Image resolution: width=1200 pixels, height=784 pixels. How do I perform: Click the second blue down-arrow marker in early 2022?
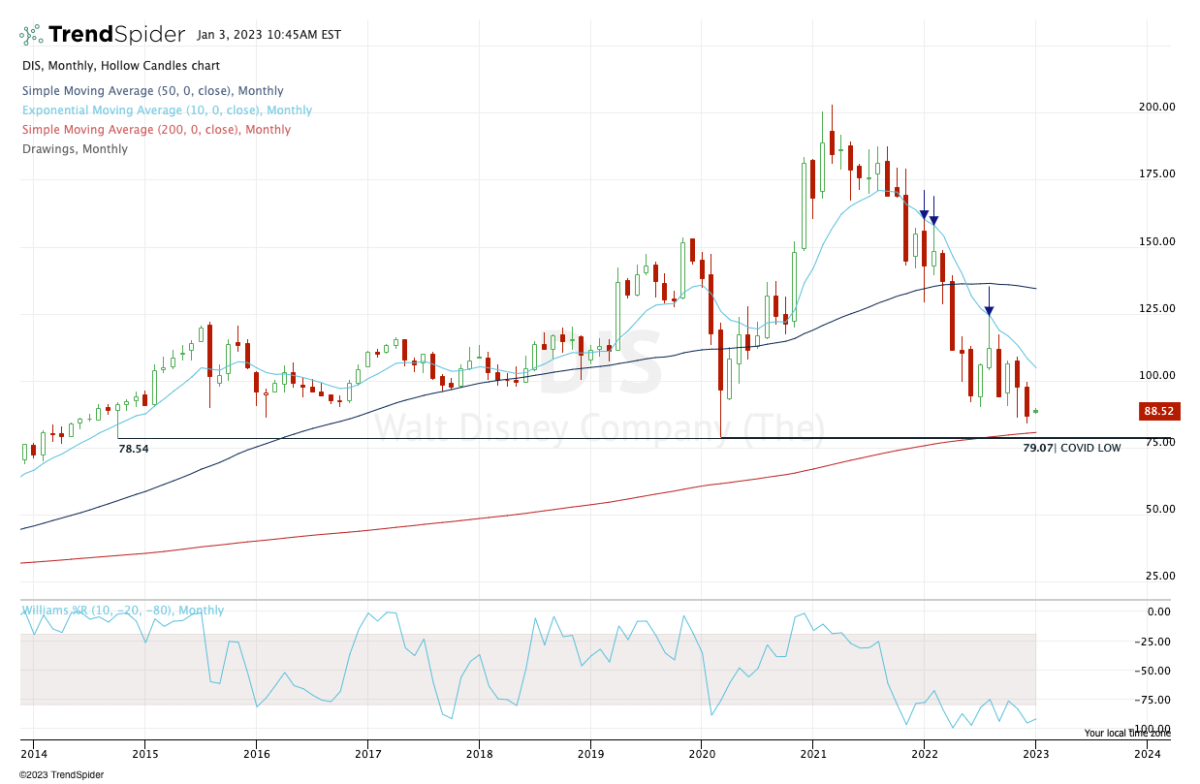point(933,220)
